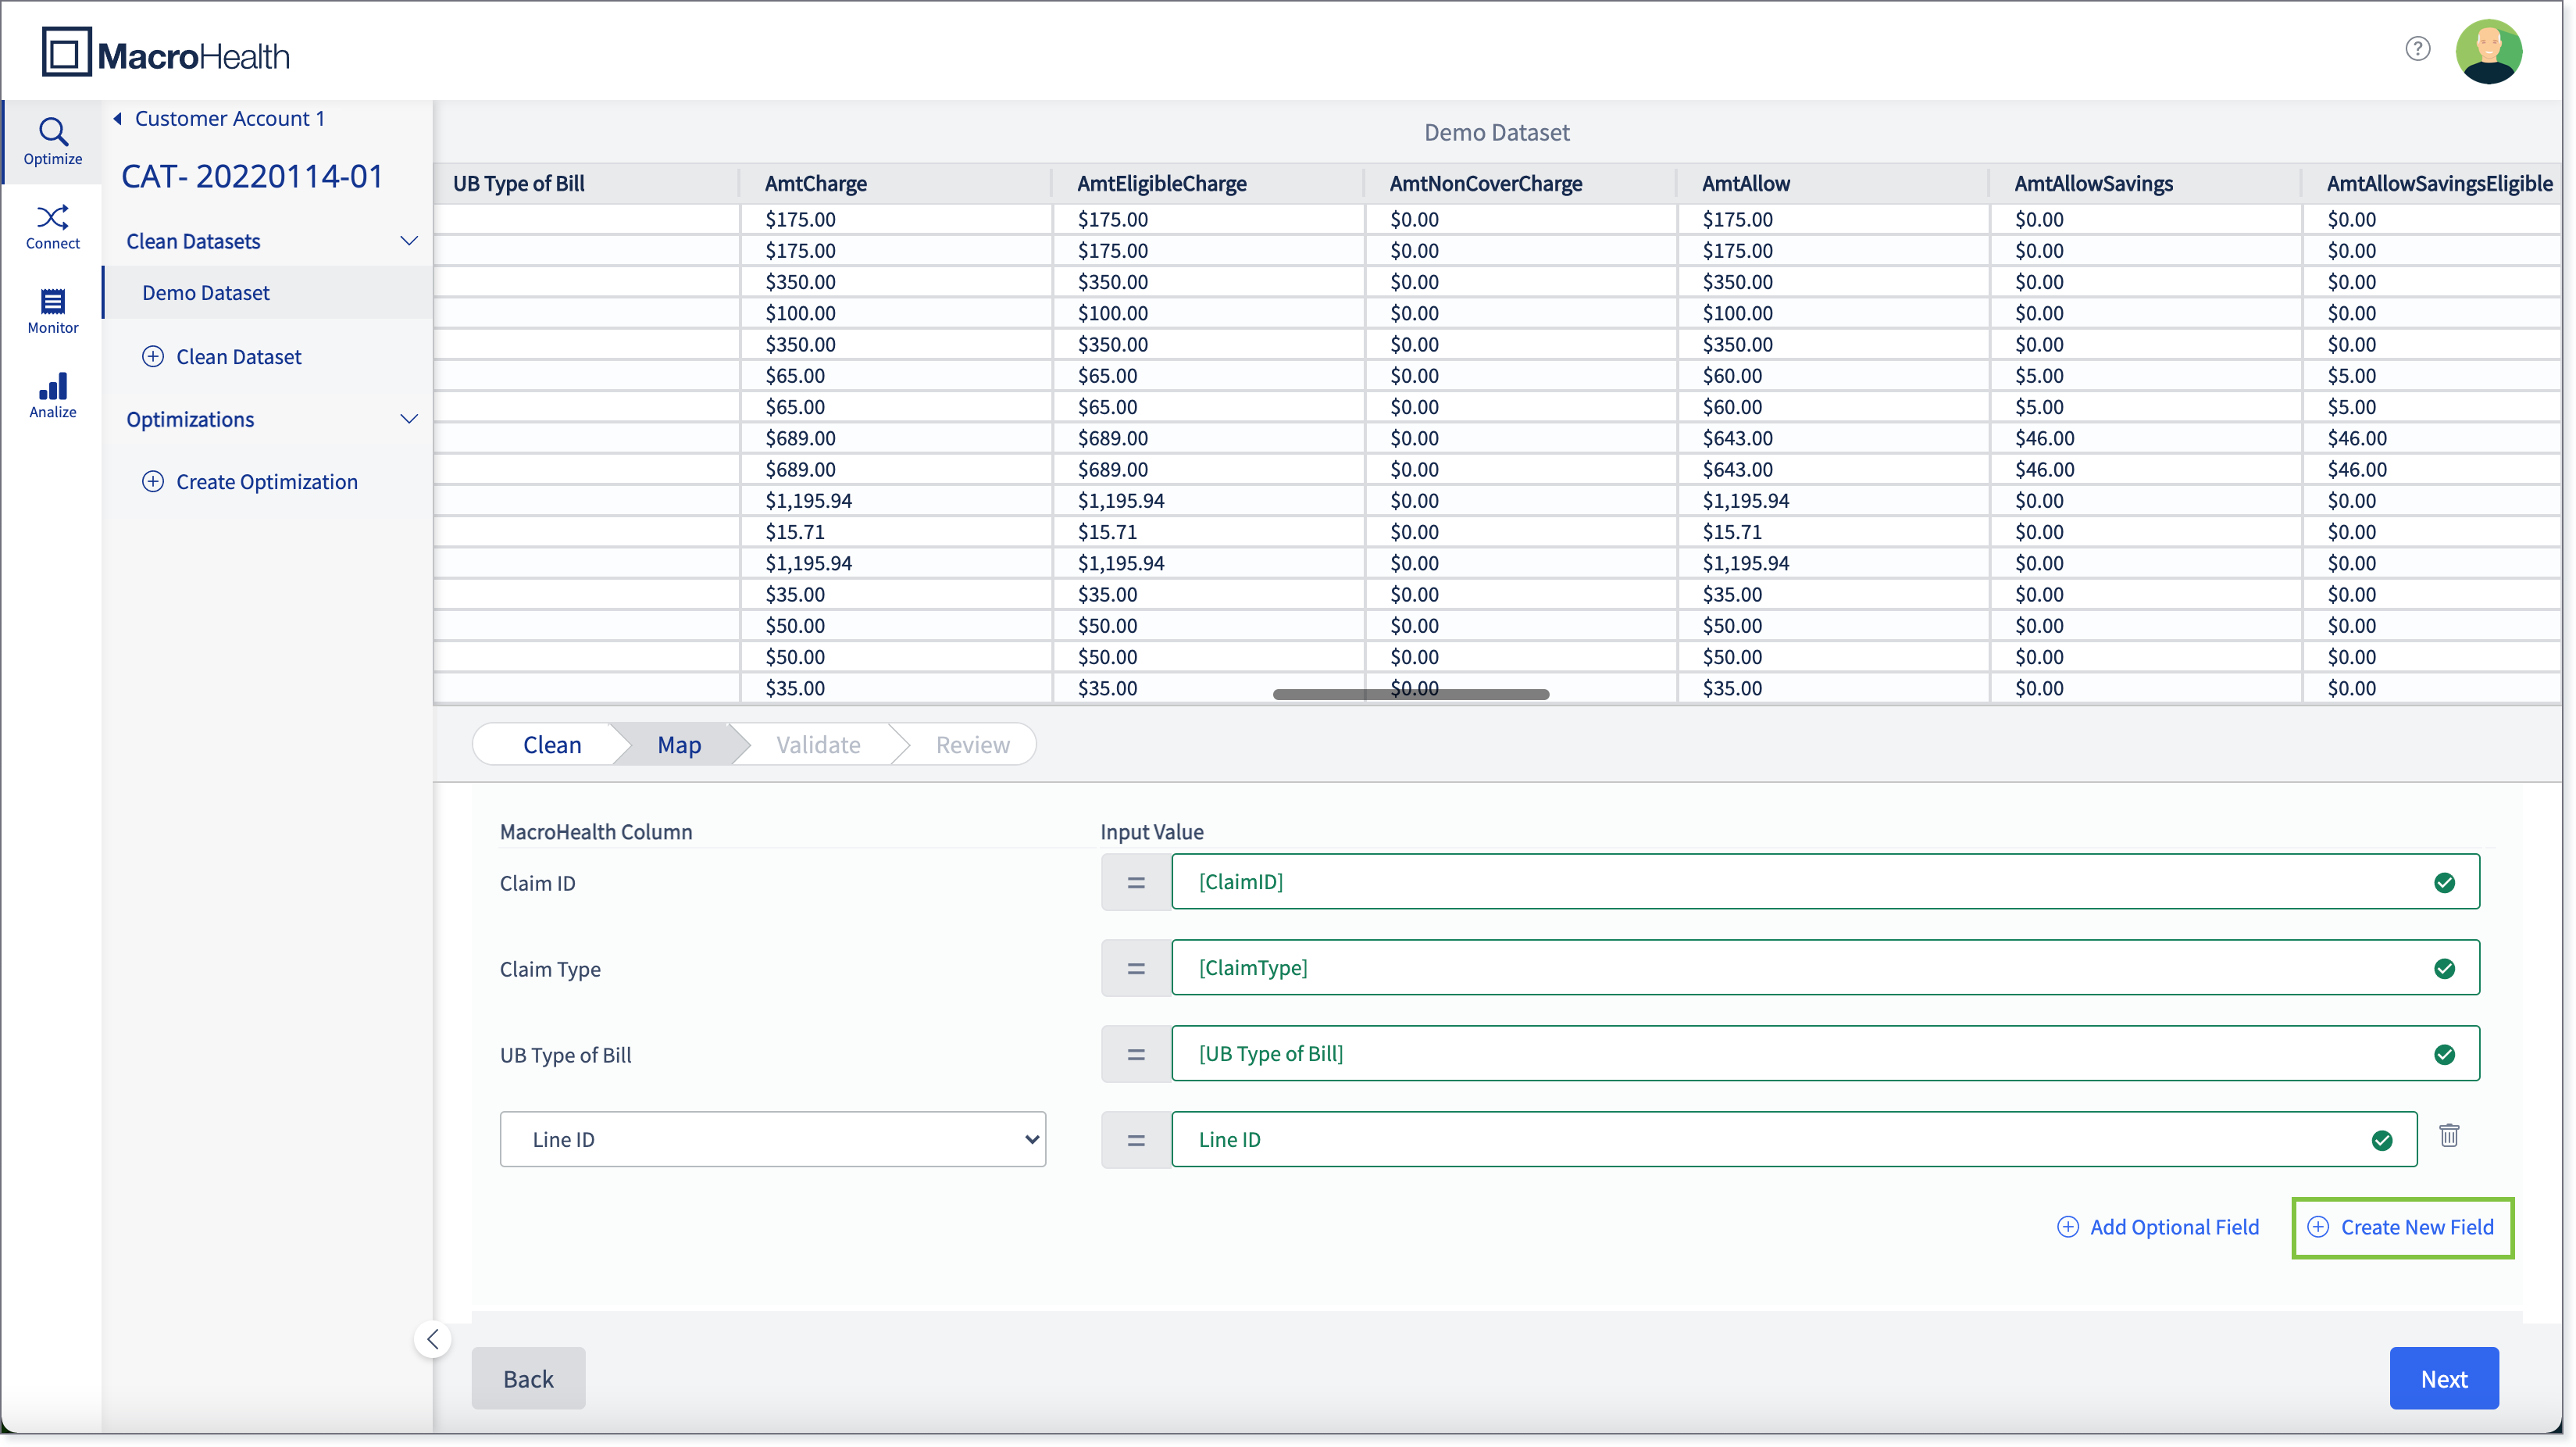Switch to the Validate step tab

pos(818,745)
